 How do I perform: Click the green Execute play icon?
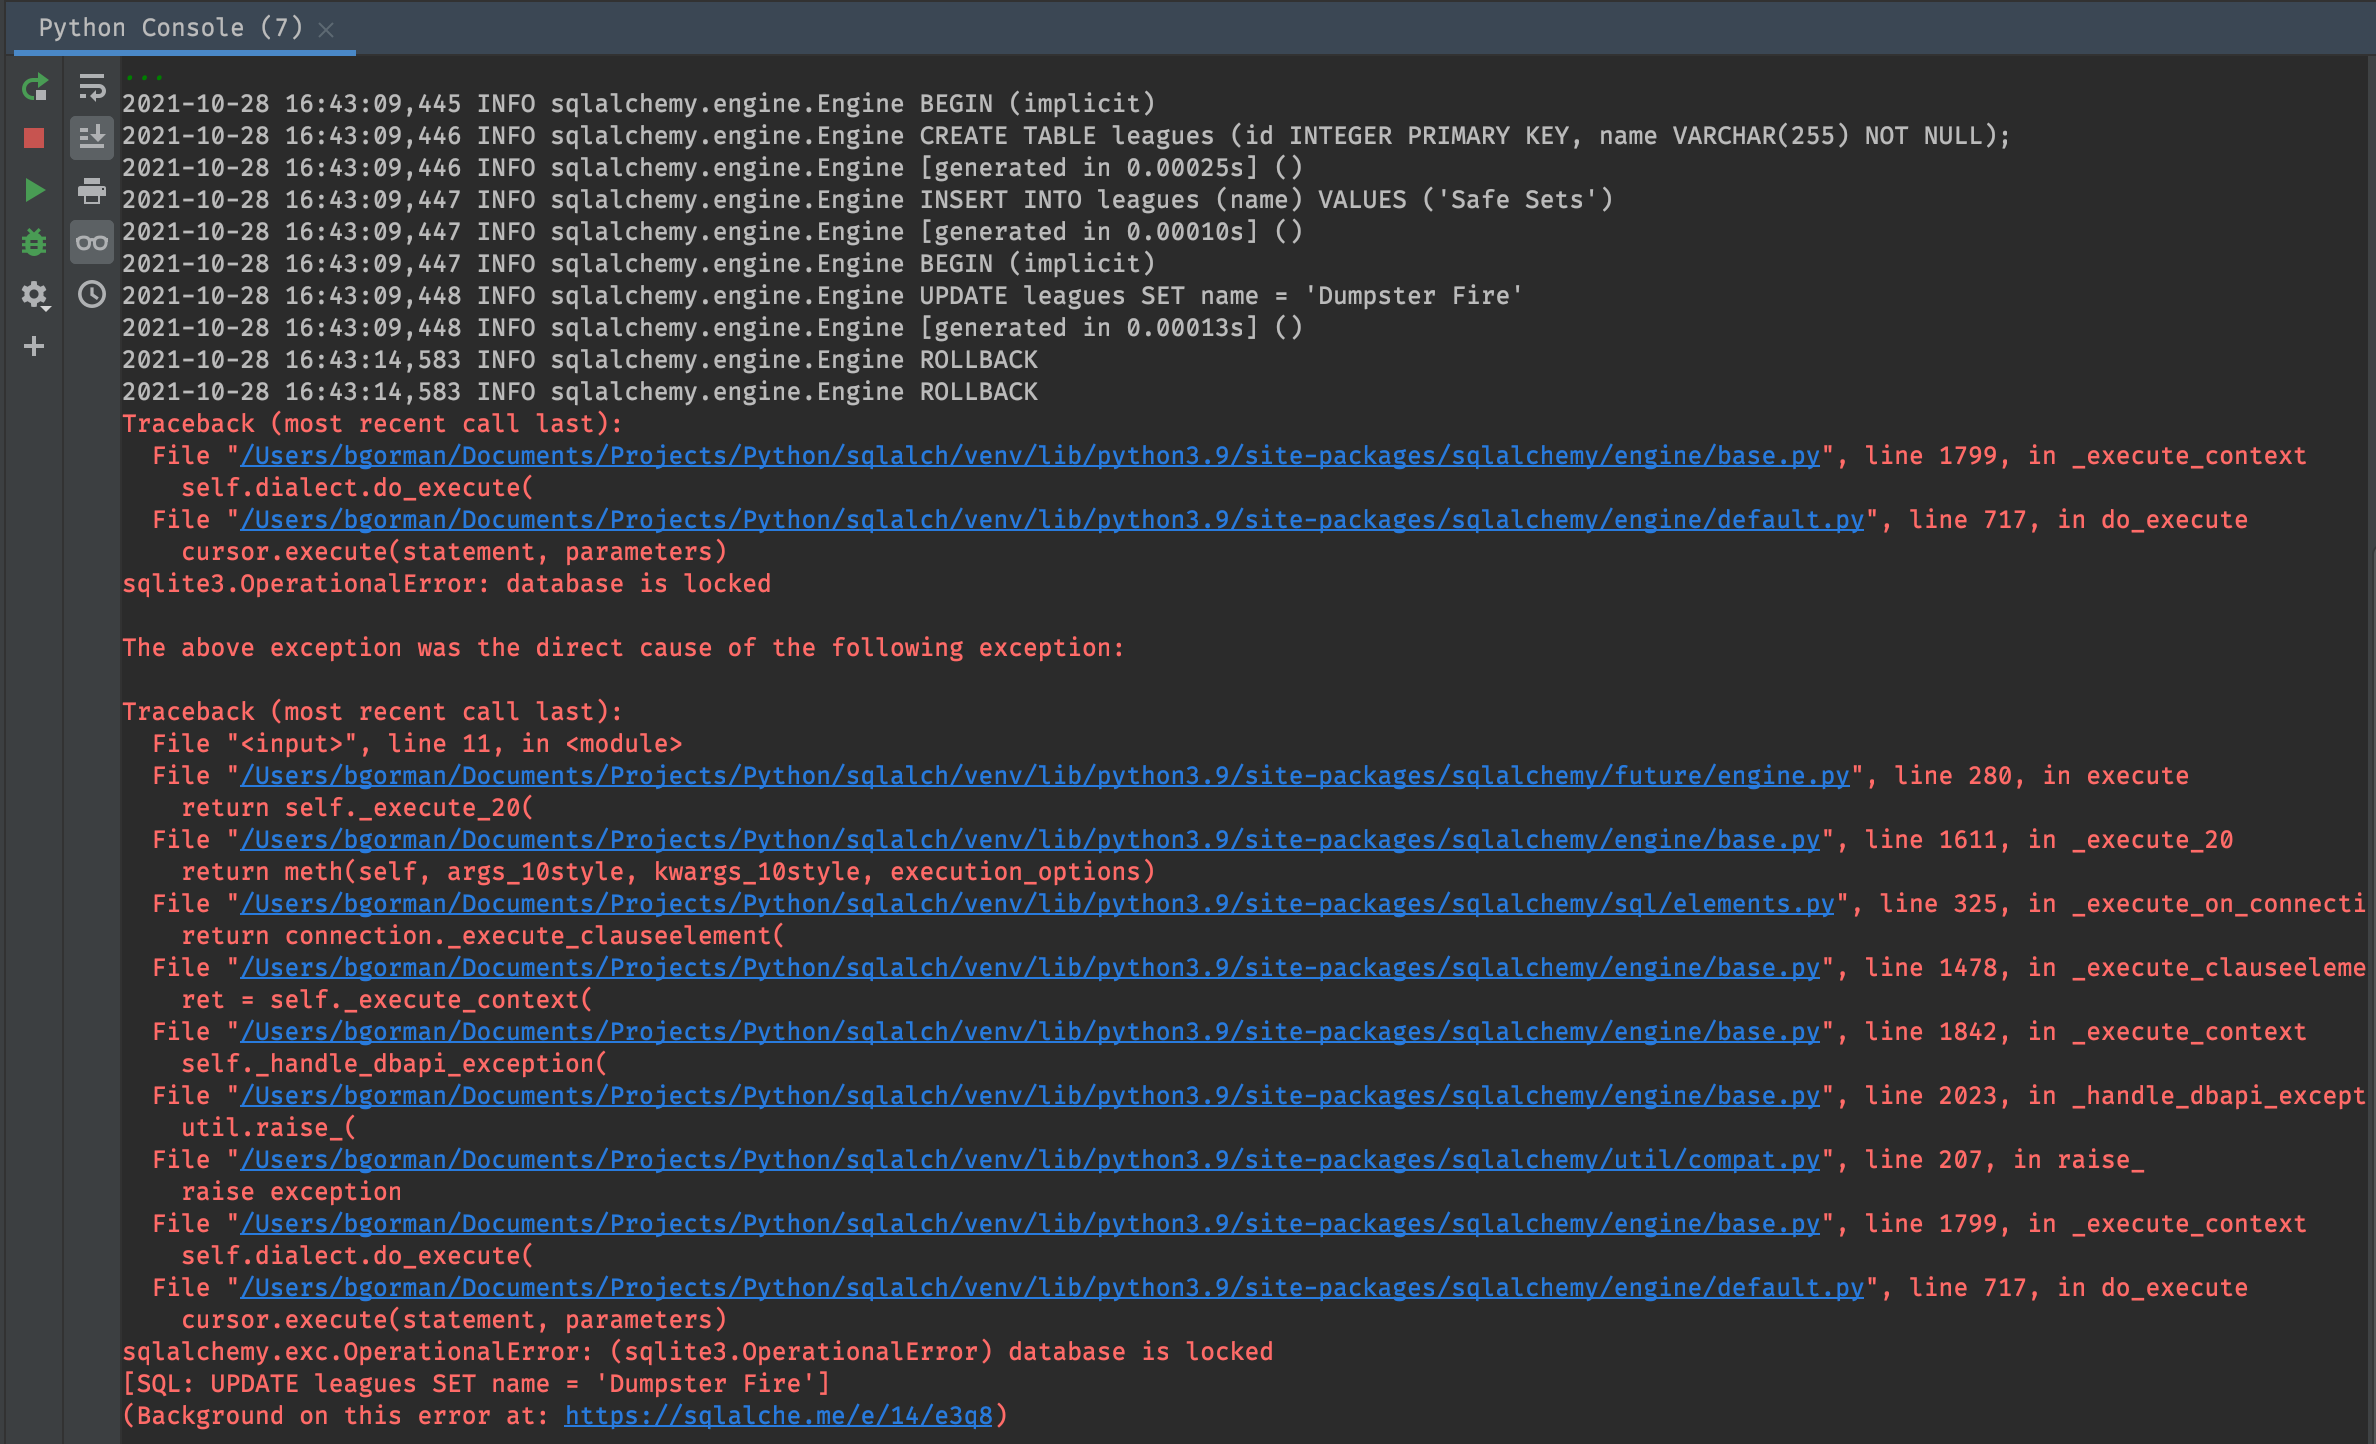tap(34, 190)
